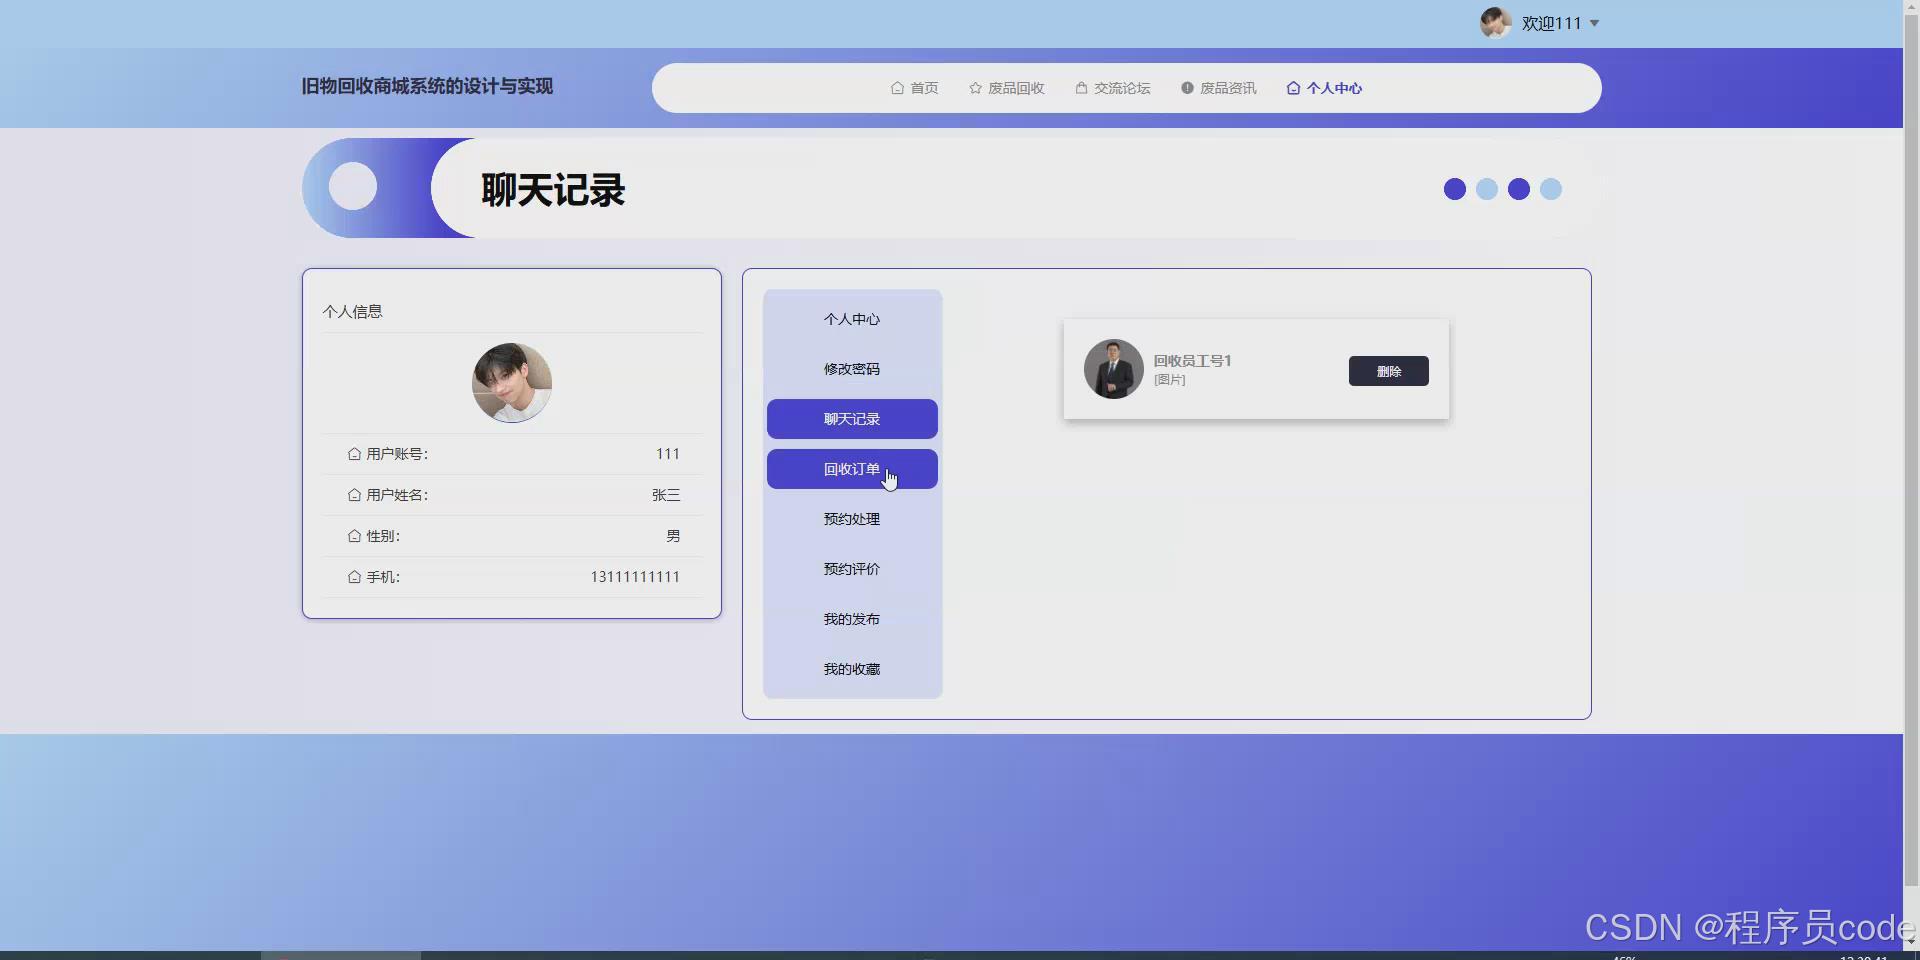Click the profile photo under 个人信息
The width and height of the screenshot is (1920, 960).
pyautogui.click(x=512, y=383)
